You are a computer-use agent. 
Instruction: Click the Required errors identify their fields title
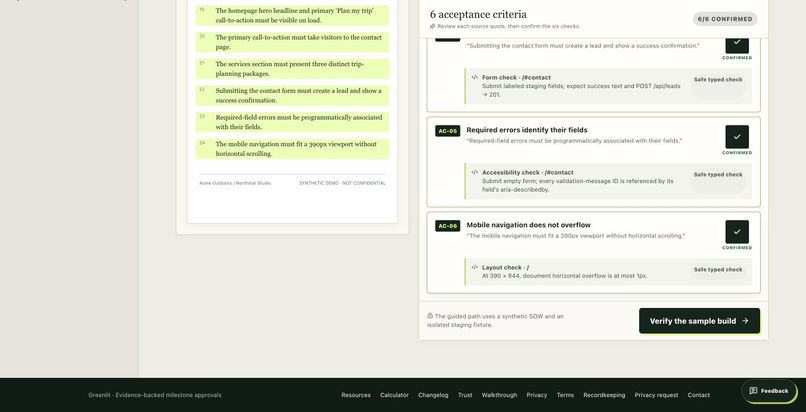[526, 130]
